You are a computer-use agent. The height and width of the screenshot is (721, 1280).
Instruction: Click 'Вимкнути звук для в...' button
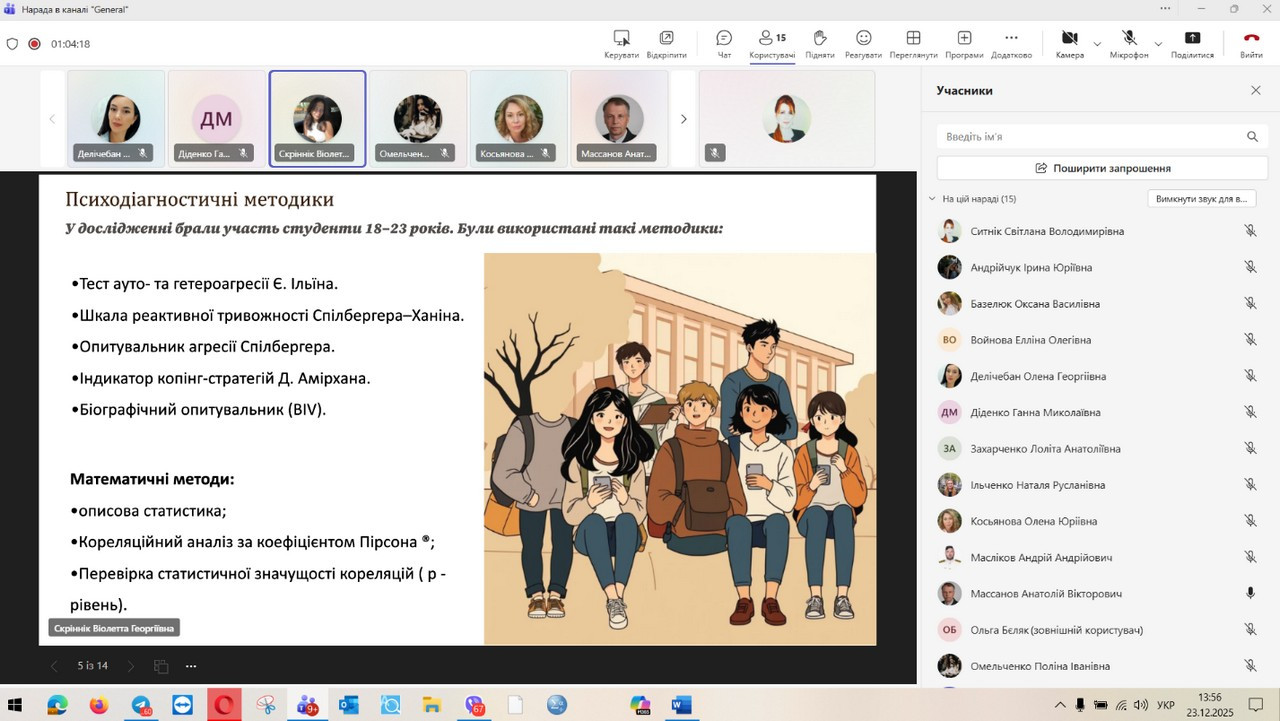point(1201,199)
